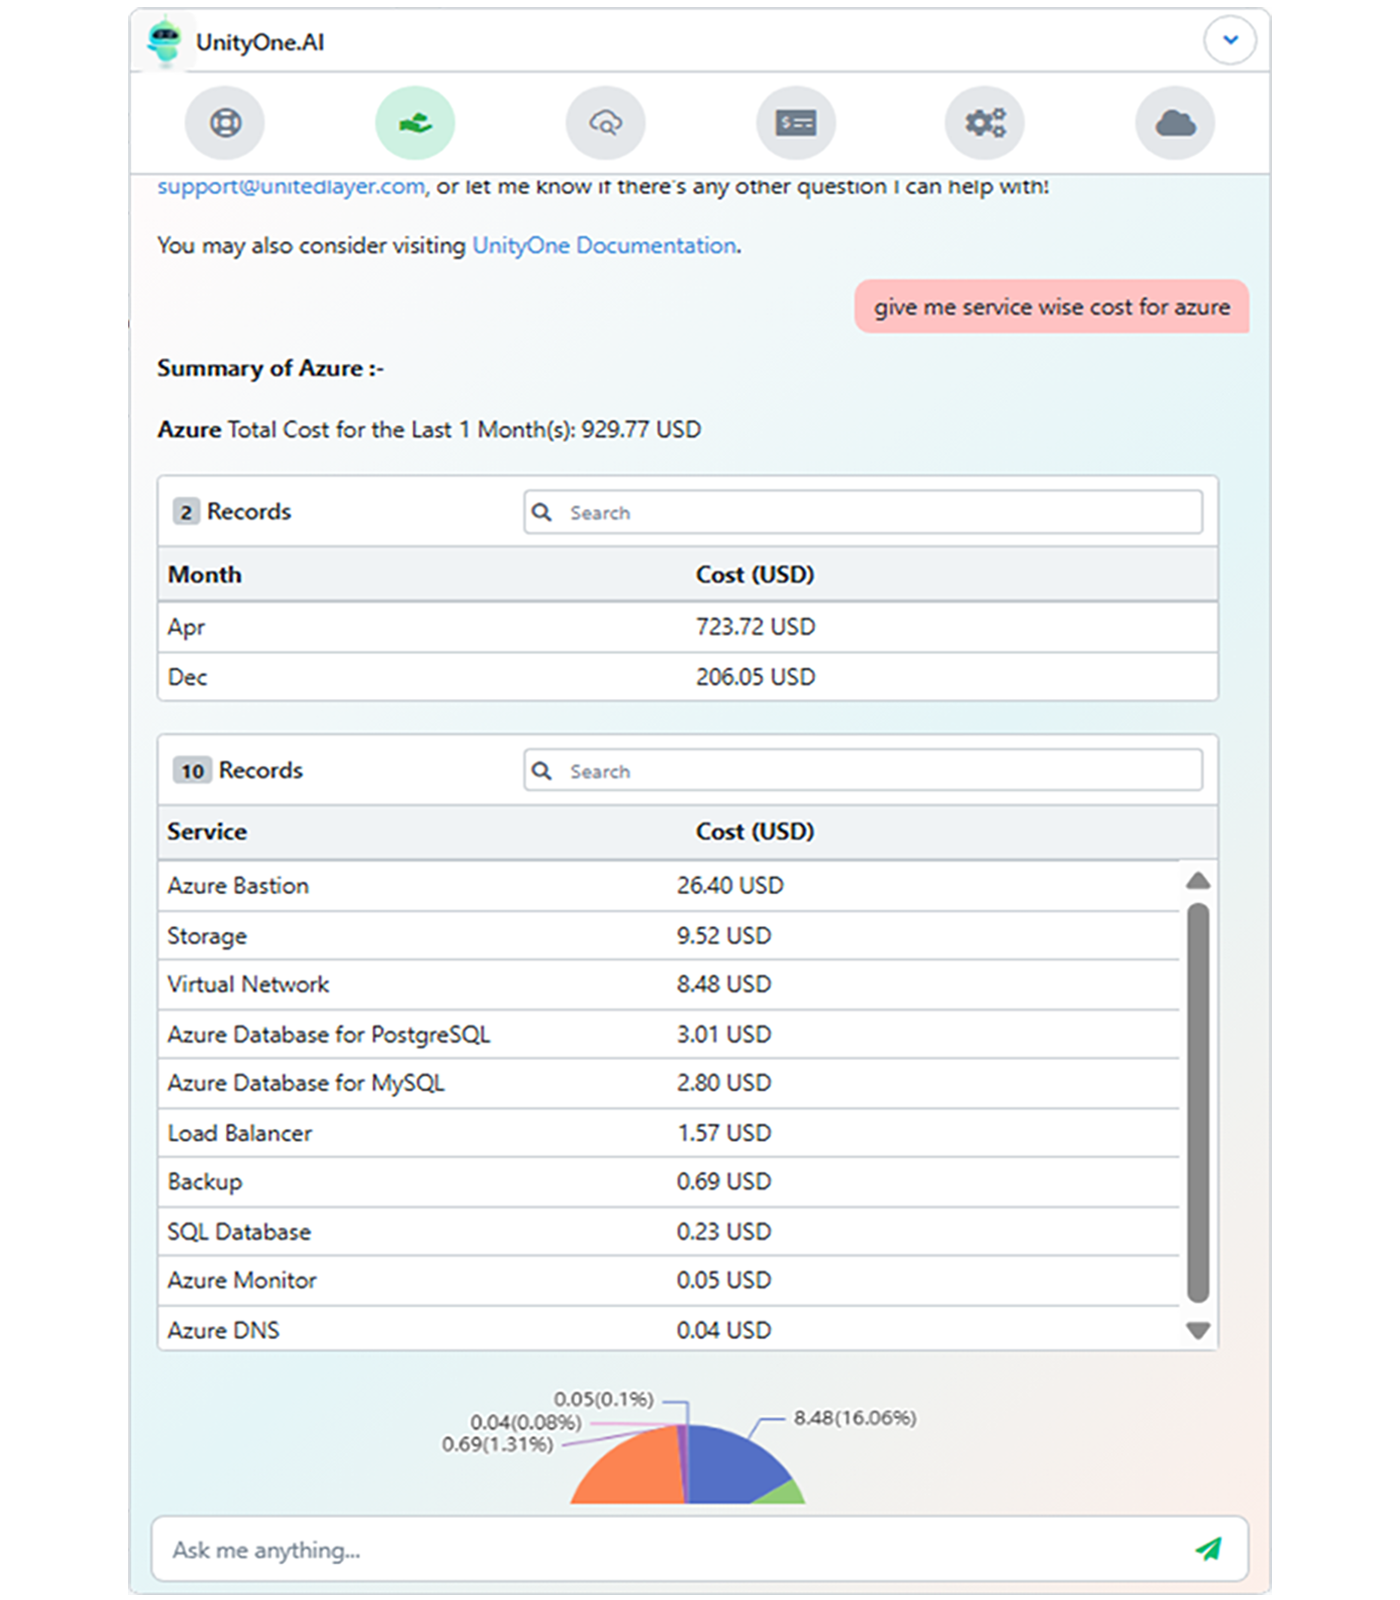Click the service table scroll-up arrow
This screenshot has height=1600, width=1400.
[1198, 881]
